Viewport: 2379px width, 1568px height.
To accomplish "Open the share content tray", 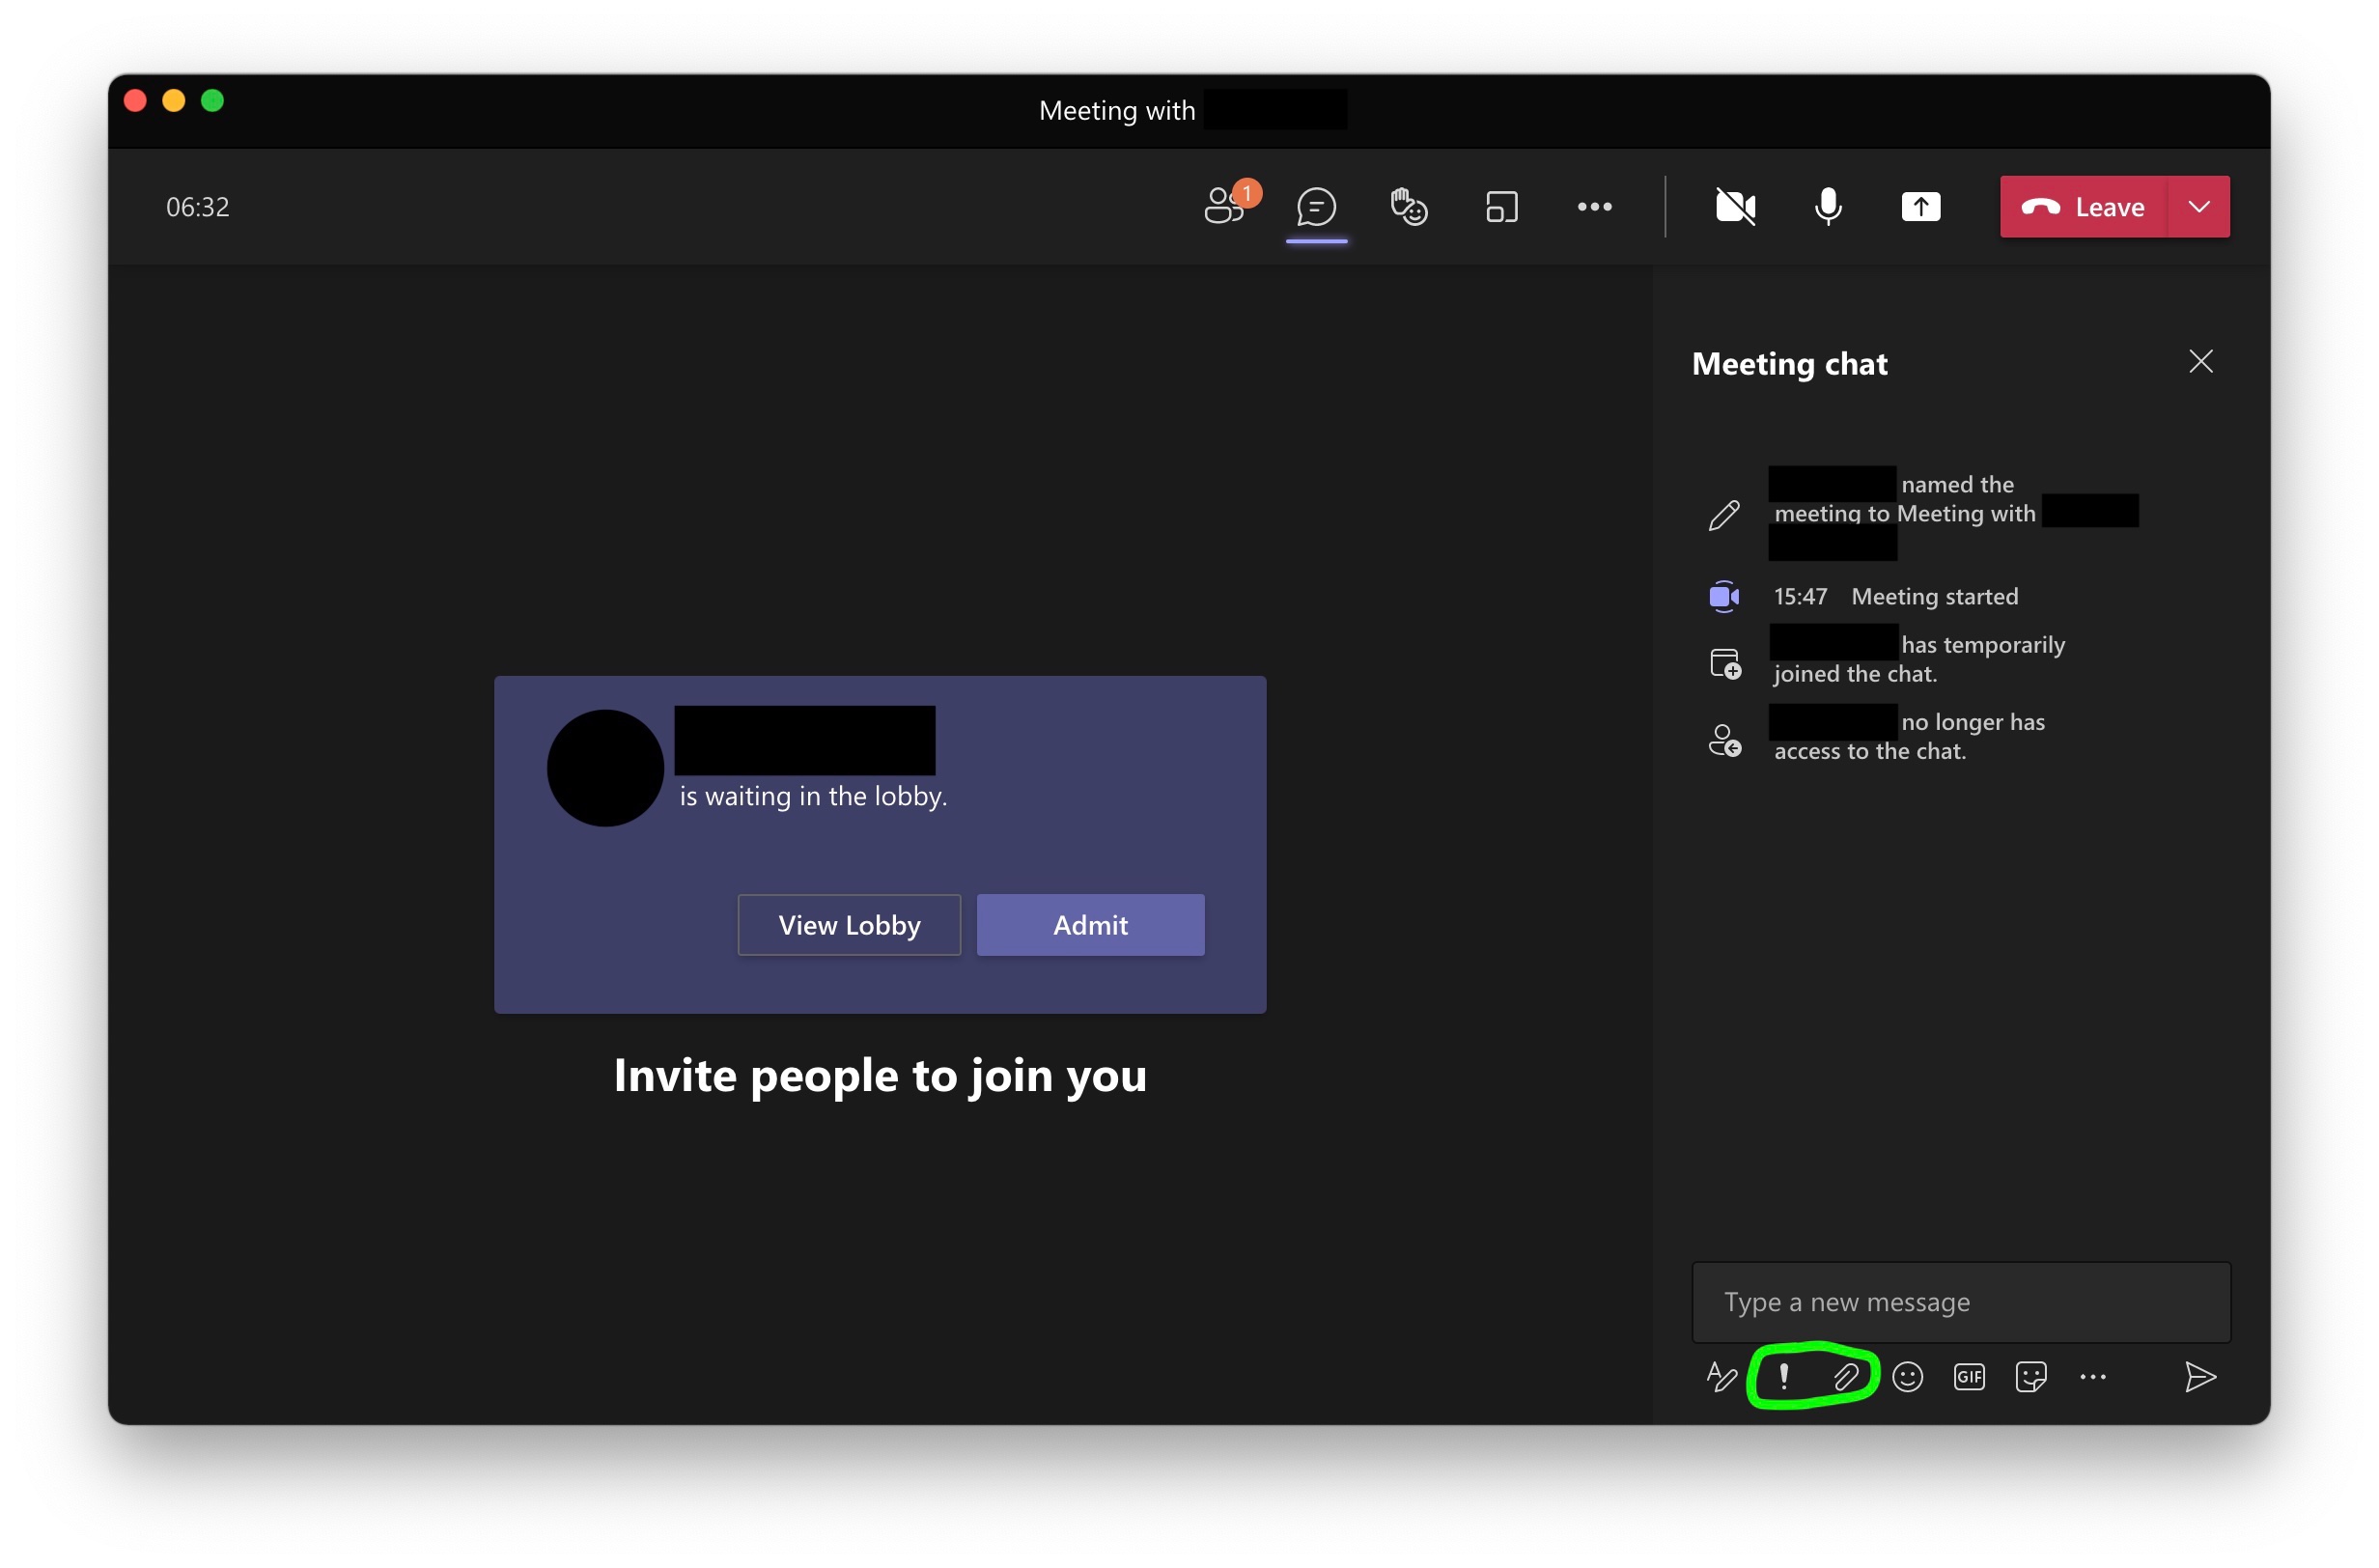I will (x=1920, y=207).
